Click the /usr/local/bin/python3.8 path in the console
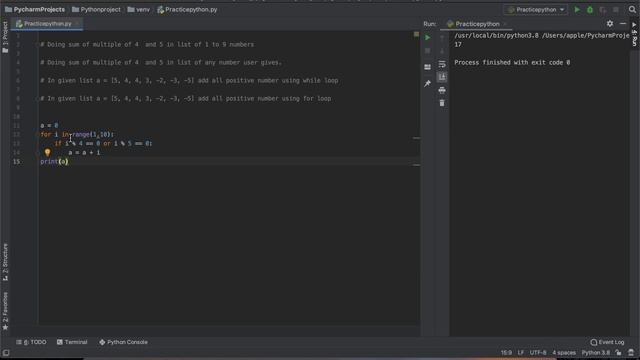 496,36
